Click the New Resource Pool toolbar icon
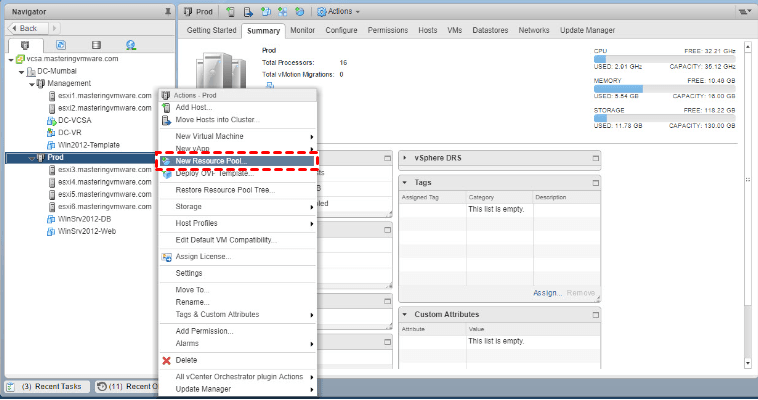 (300, 12)
